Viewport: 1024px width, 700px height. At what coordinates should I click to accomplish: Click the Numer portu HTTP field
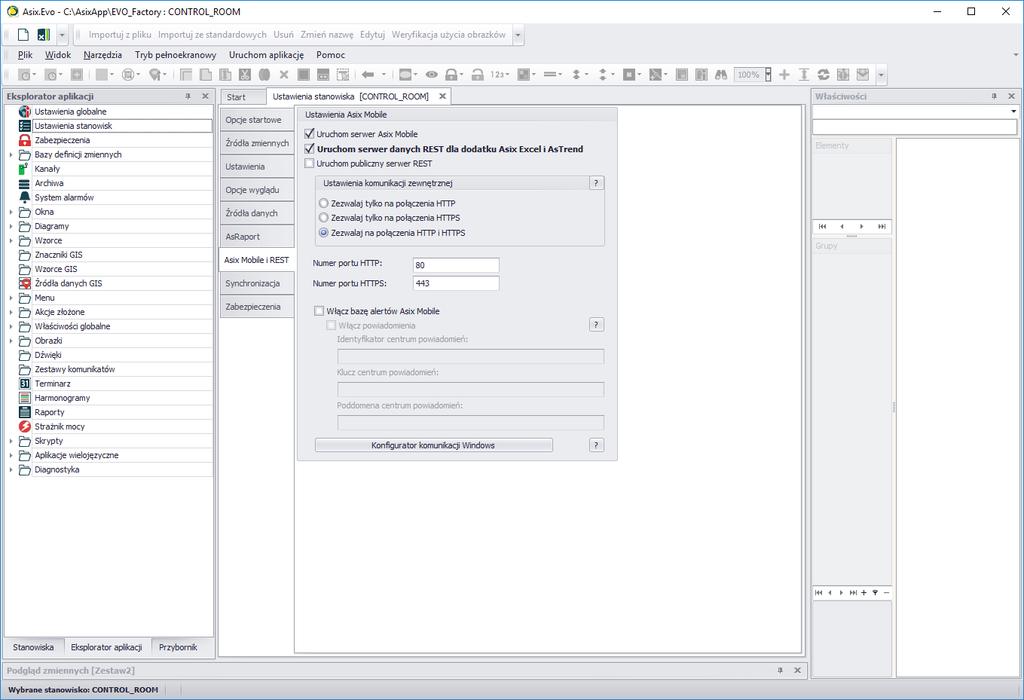click(456, 264)
